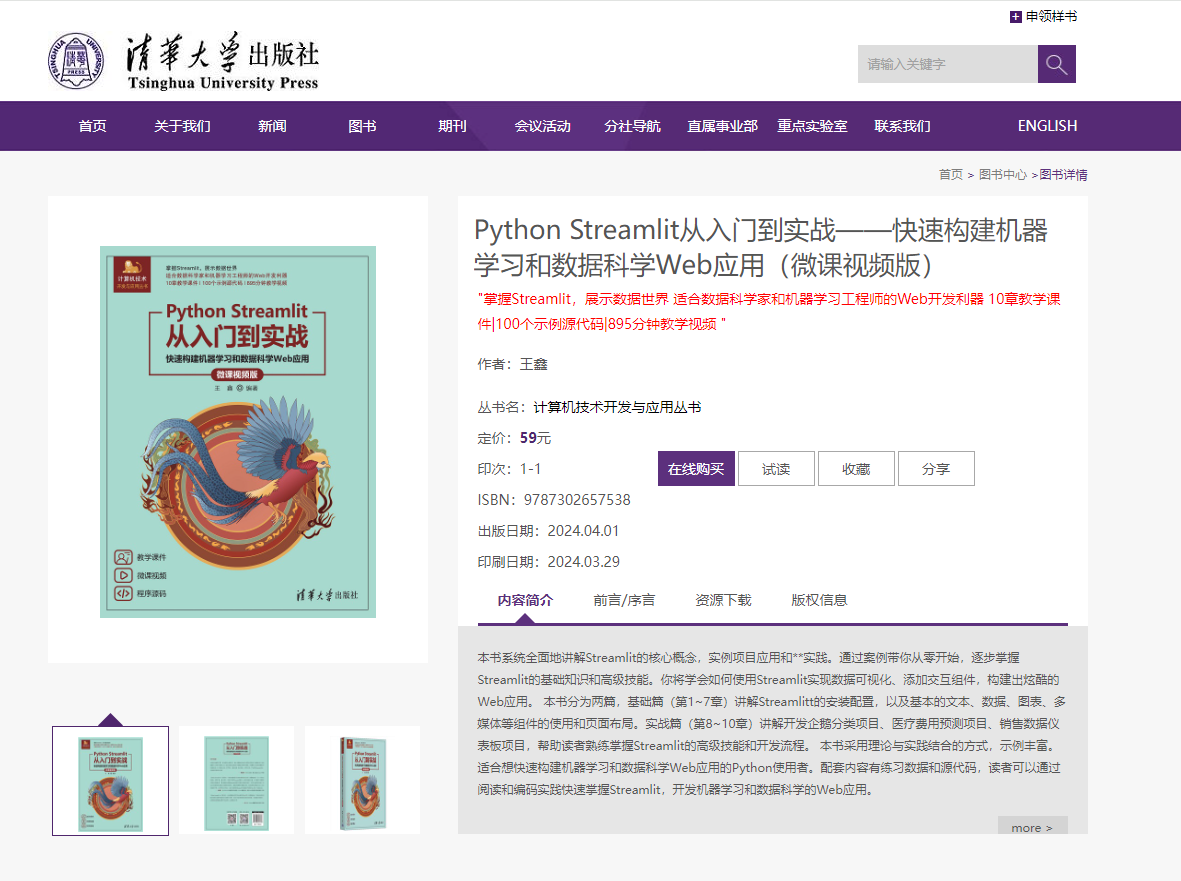Select the front cover thumbnail
Screen dimensions: 1181x881
click(x=110, y=781)
